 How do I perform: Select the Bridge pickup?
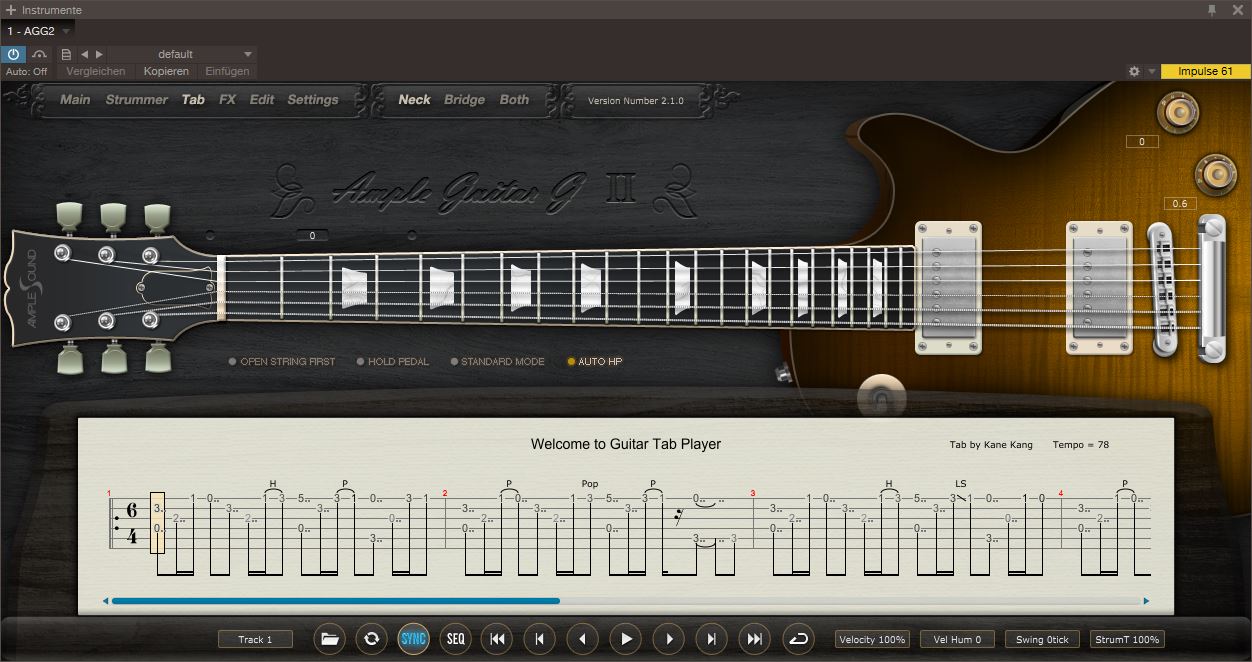[464, 100]
